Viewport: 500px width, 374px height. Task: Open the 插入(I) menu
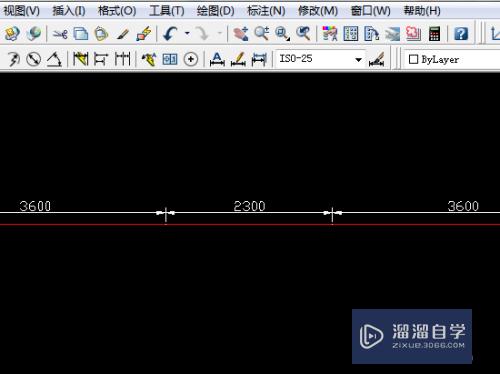coord(69,11)
